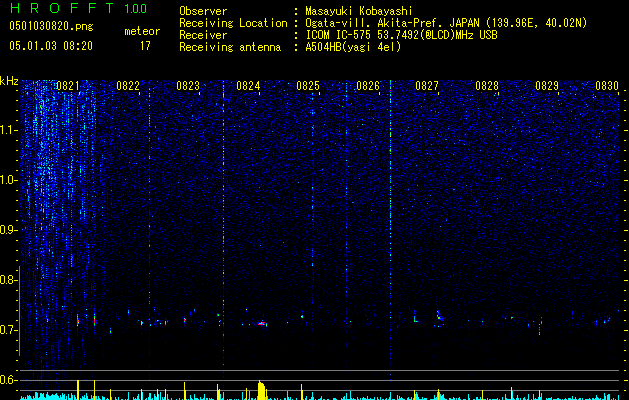The image size is (629, 400).
Task: Click the 0.7 kHz axis label
Action: tap(7, 330)
